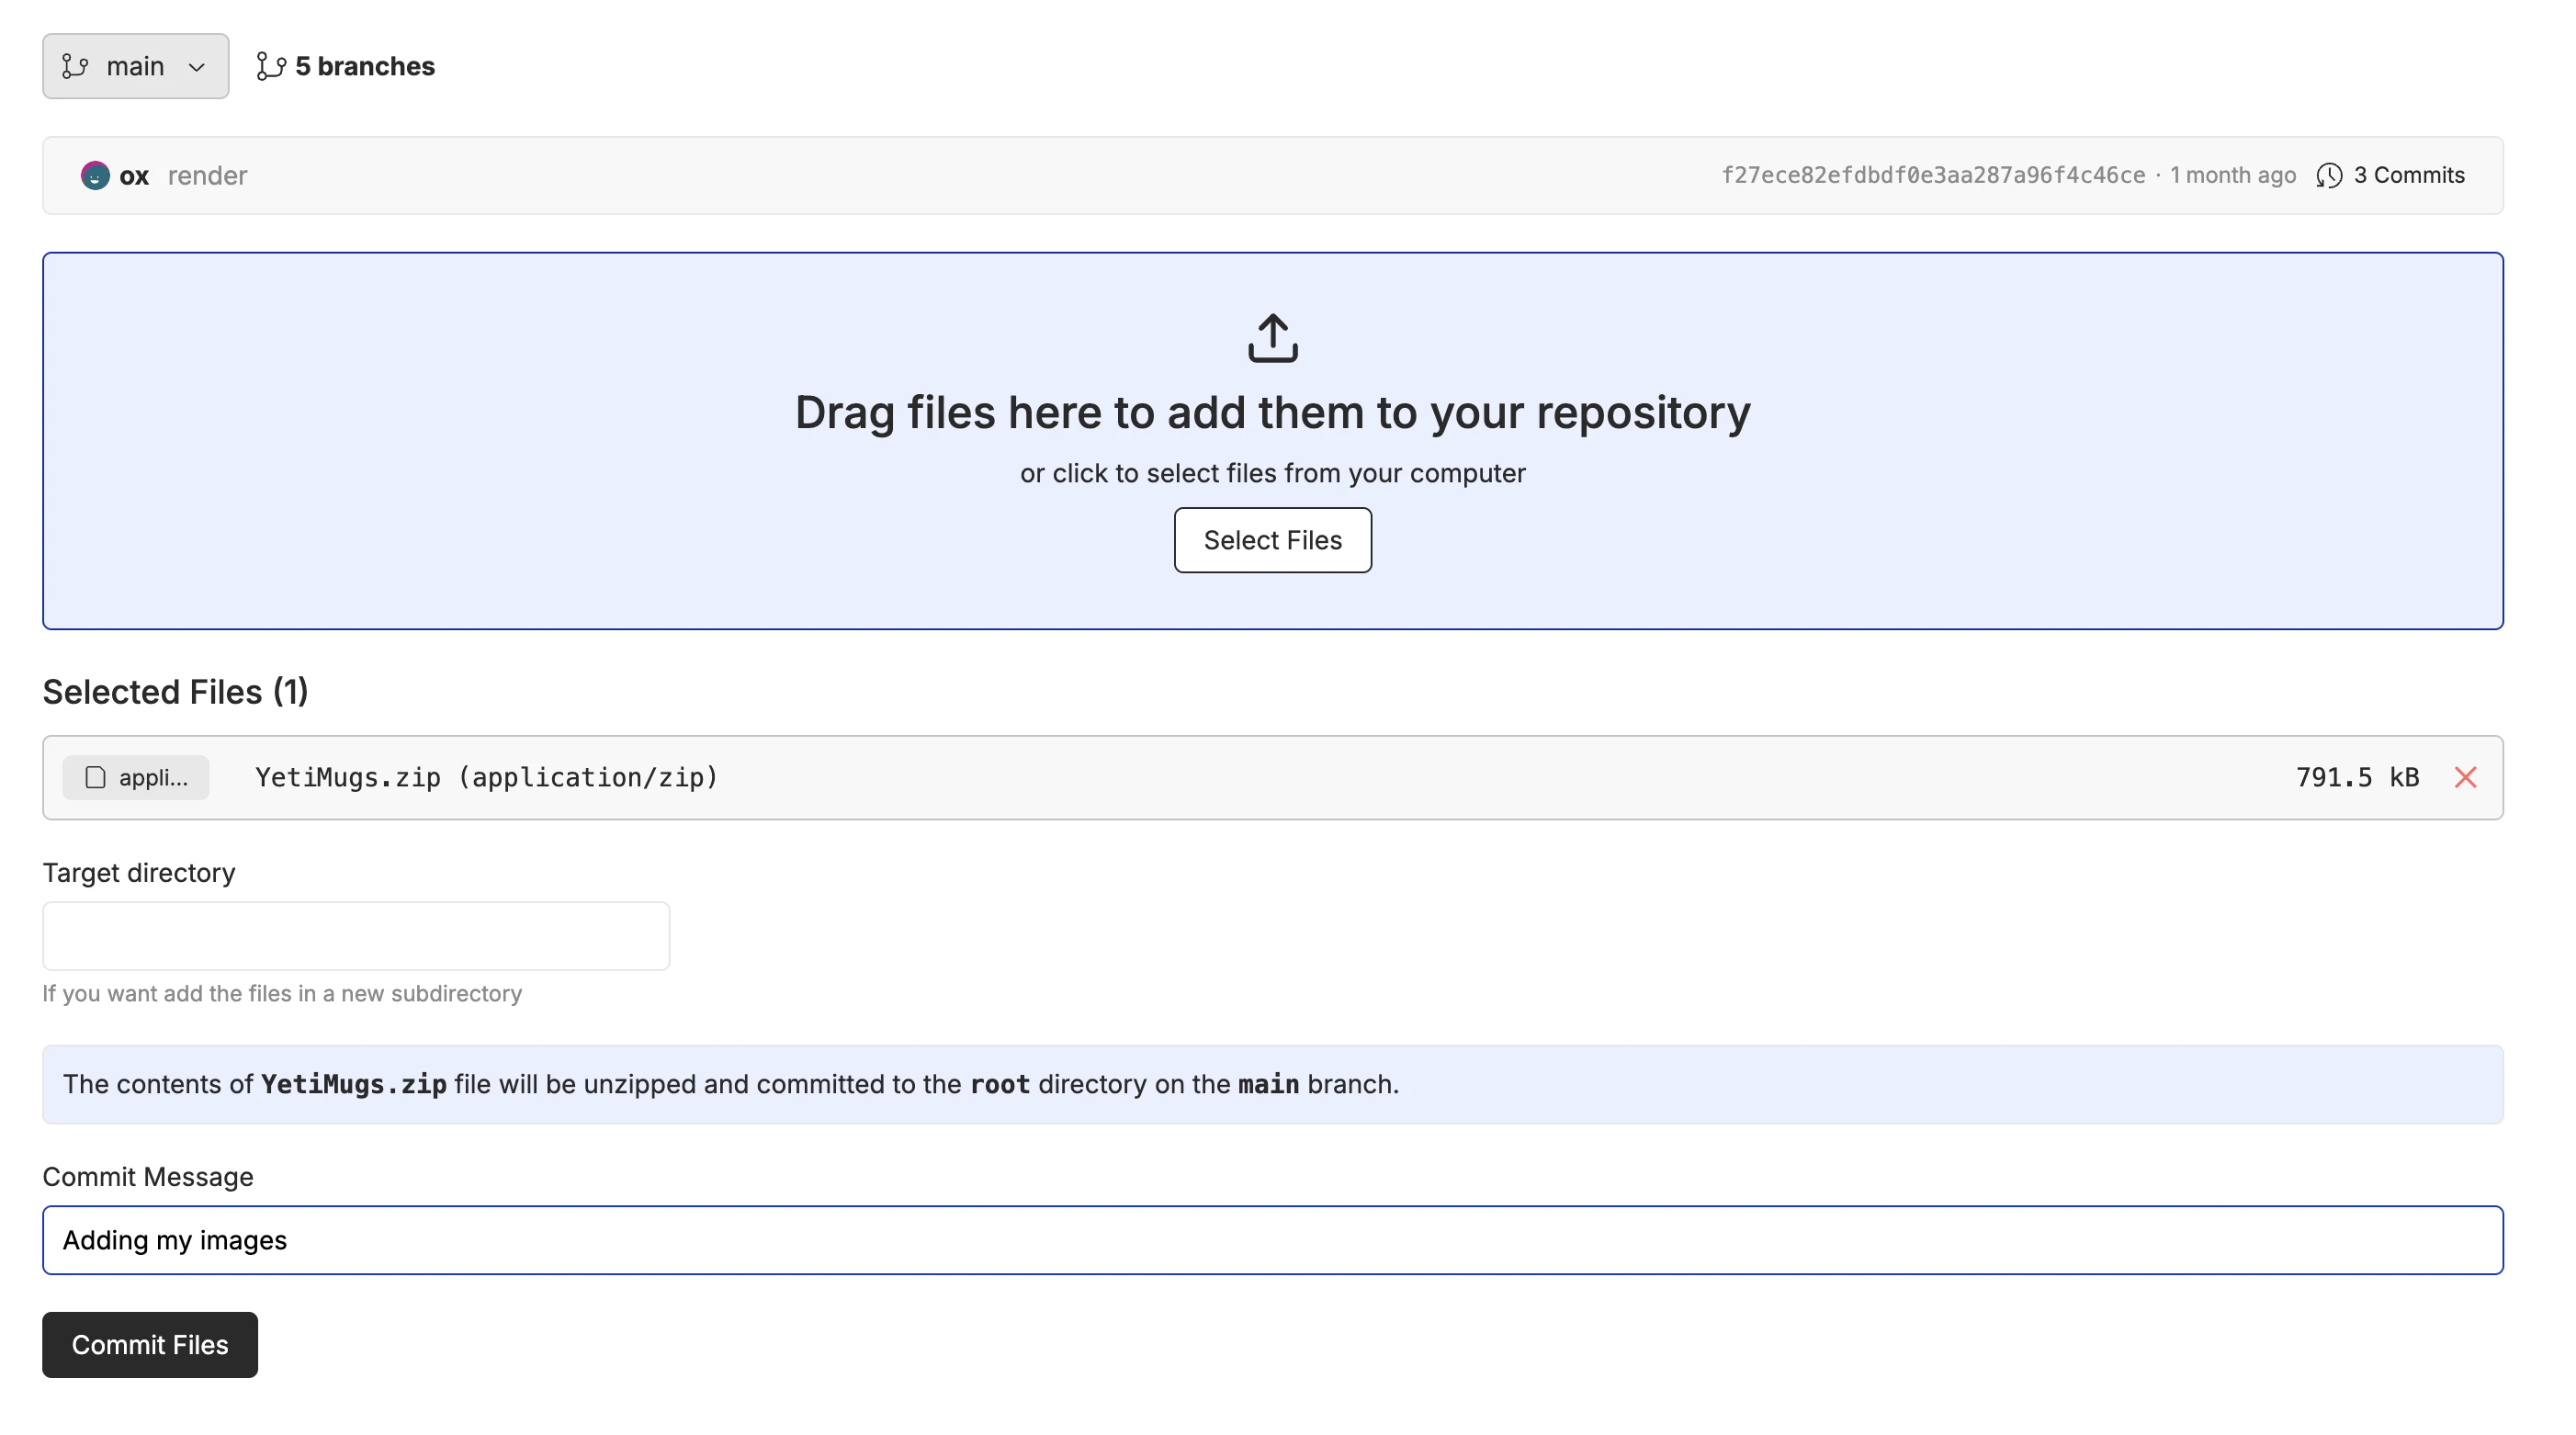2576x1435 pixels.
Task: Click the branches icon before 5 branches
Action: click(270, 65)
